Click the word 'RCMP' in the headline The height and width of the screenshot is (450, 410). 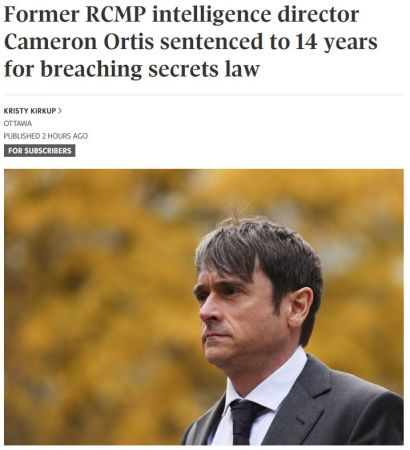point(116,15)
